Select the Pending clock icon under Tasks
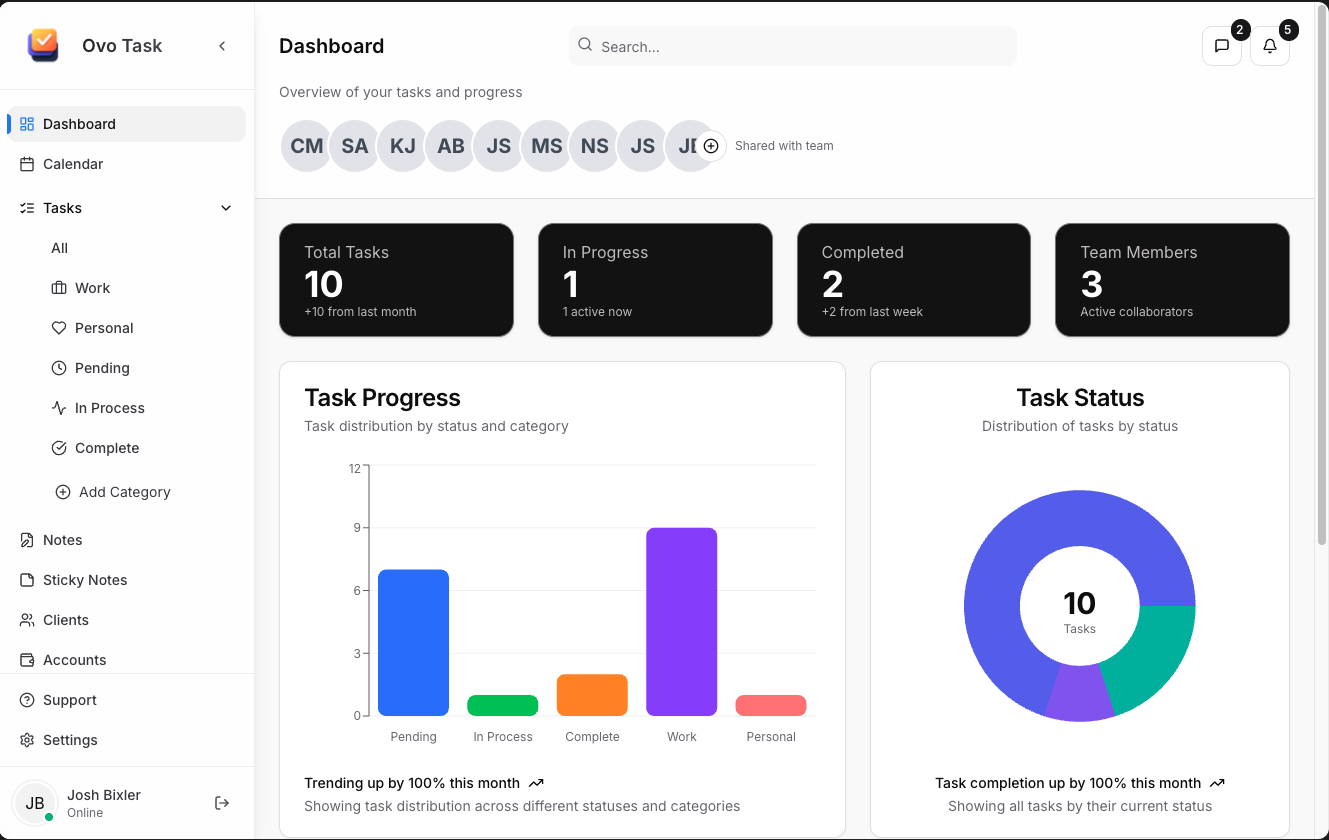The height and width of the screenshot is (840, 1329). (x=59, y=368)
